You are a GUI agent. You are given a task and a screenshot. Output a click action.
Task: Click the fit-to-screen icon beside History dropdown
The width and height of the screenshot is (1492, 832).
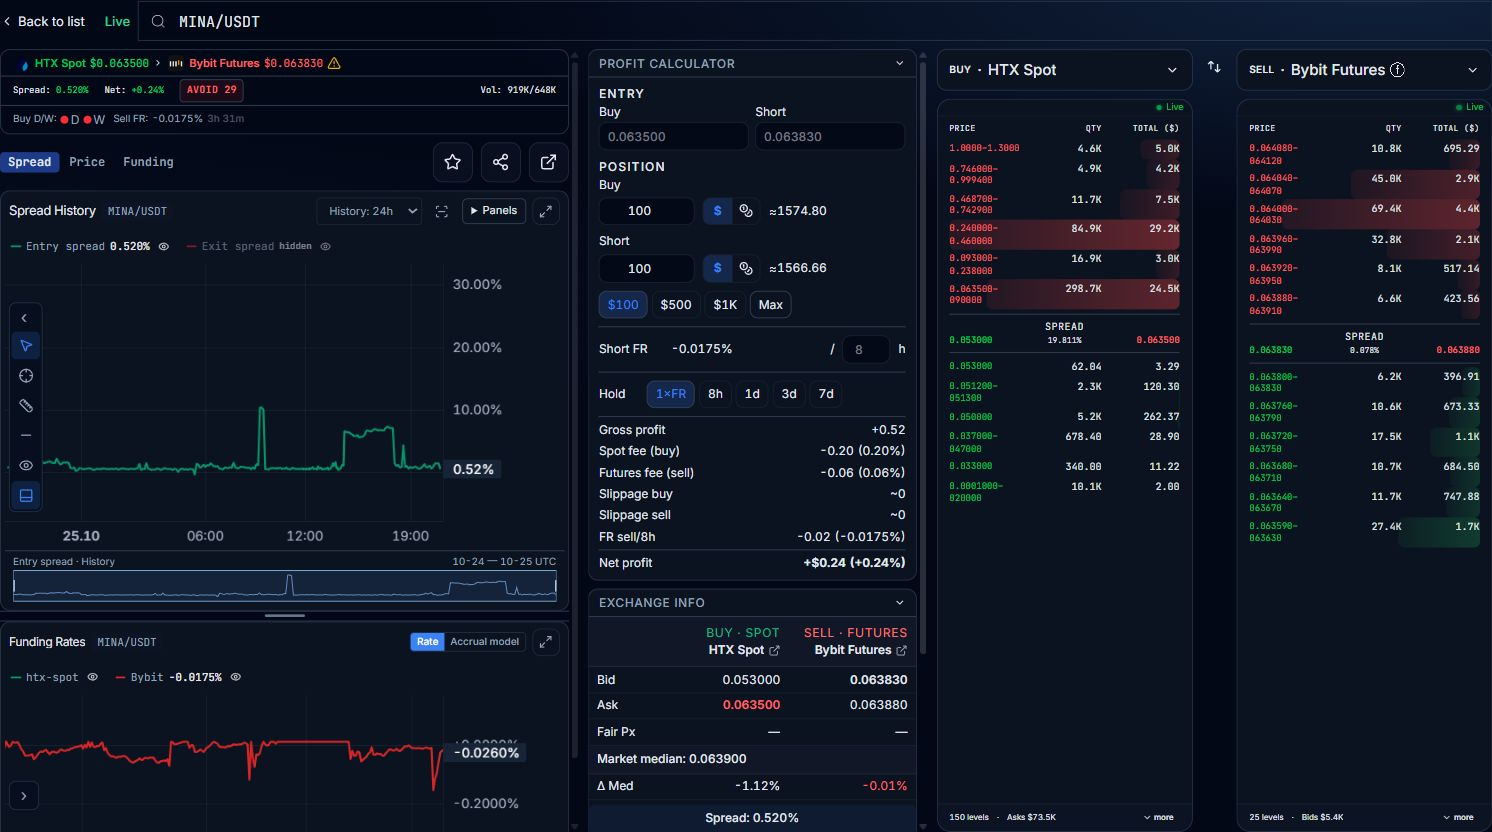[x=441, y=211]
